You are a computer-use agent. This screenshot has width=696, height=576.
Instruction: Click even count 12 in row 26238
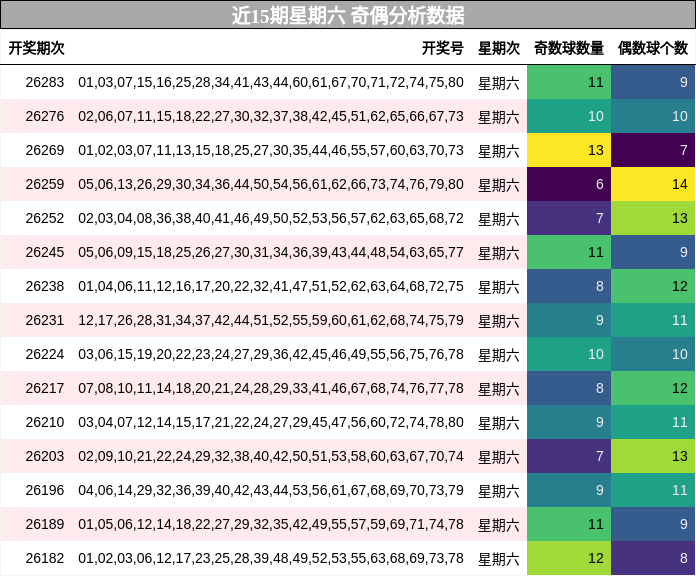tap(653, 286)
